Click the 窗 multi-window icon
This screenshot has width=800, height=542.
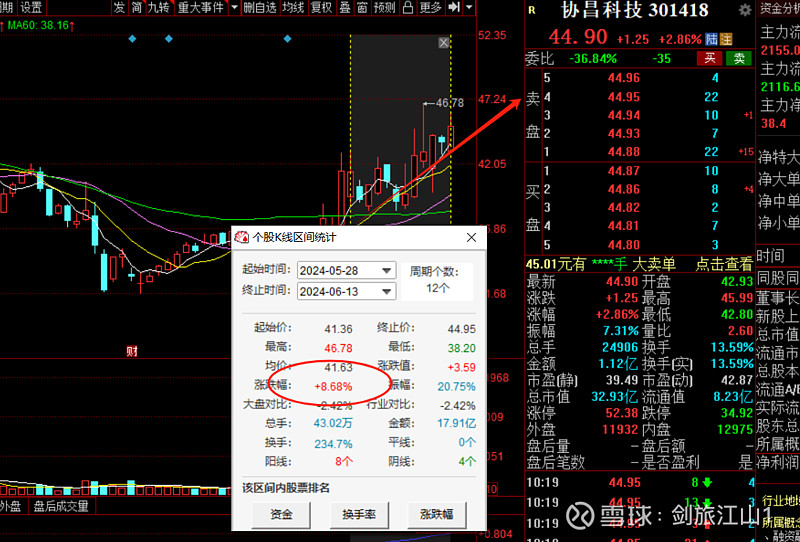(362, 7)
